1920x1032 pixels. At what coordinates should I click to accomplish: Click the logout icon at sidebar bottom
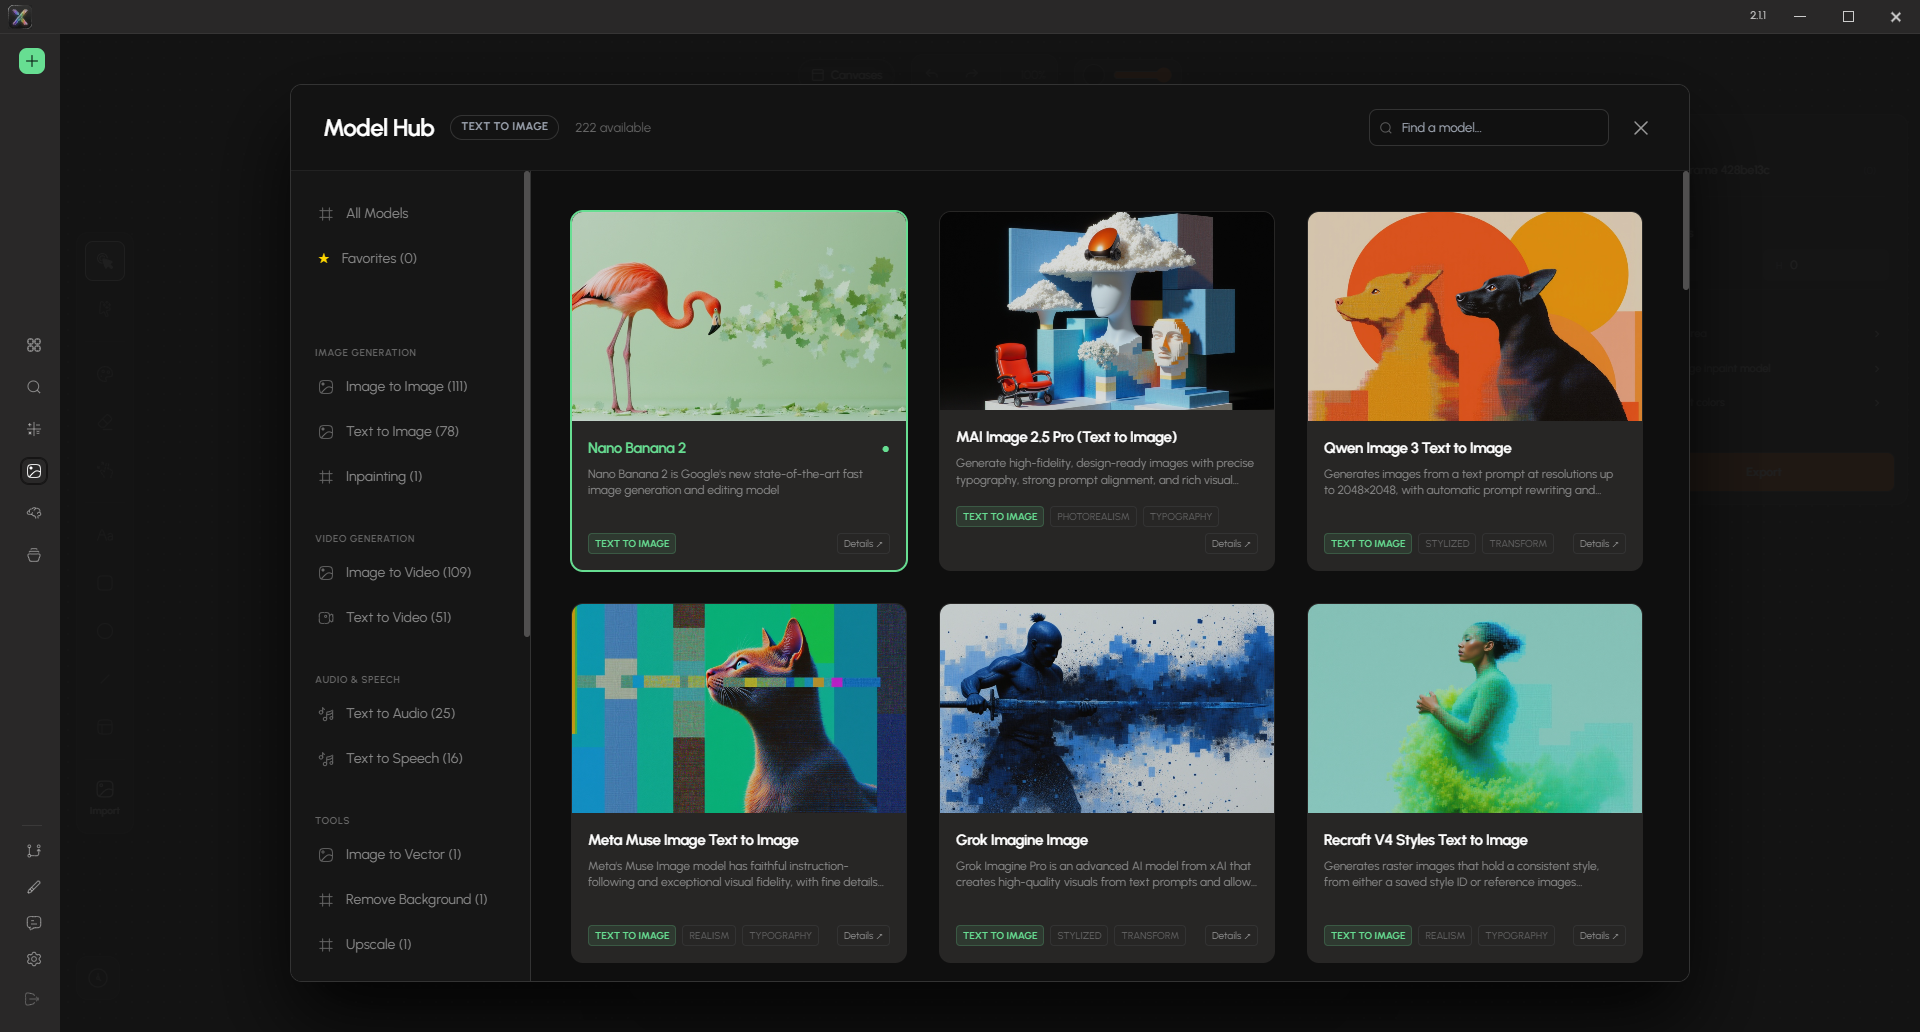(x=32, y=999)
